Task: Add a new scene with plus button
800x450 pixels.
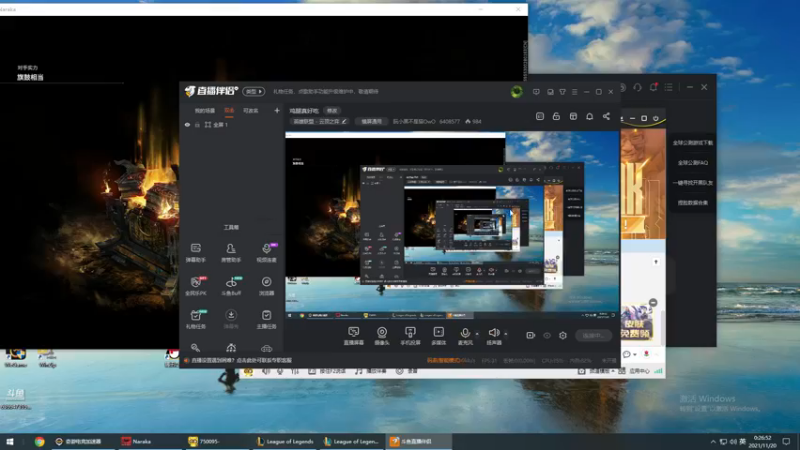Action: click(x=277, y=110)
